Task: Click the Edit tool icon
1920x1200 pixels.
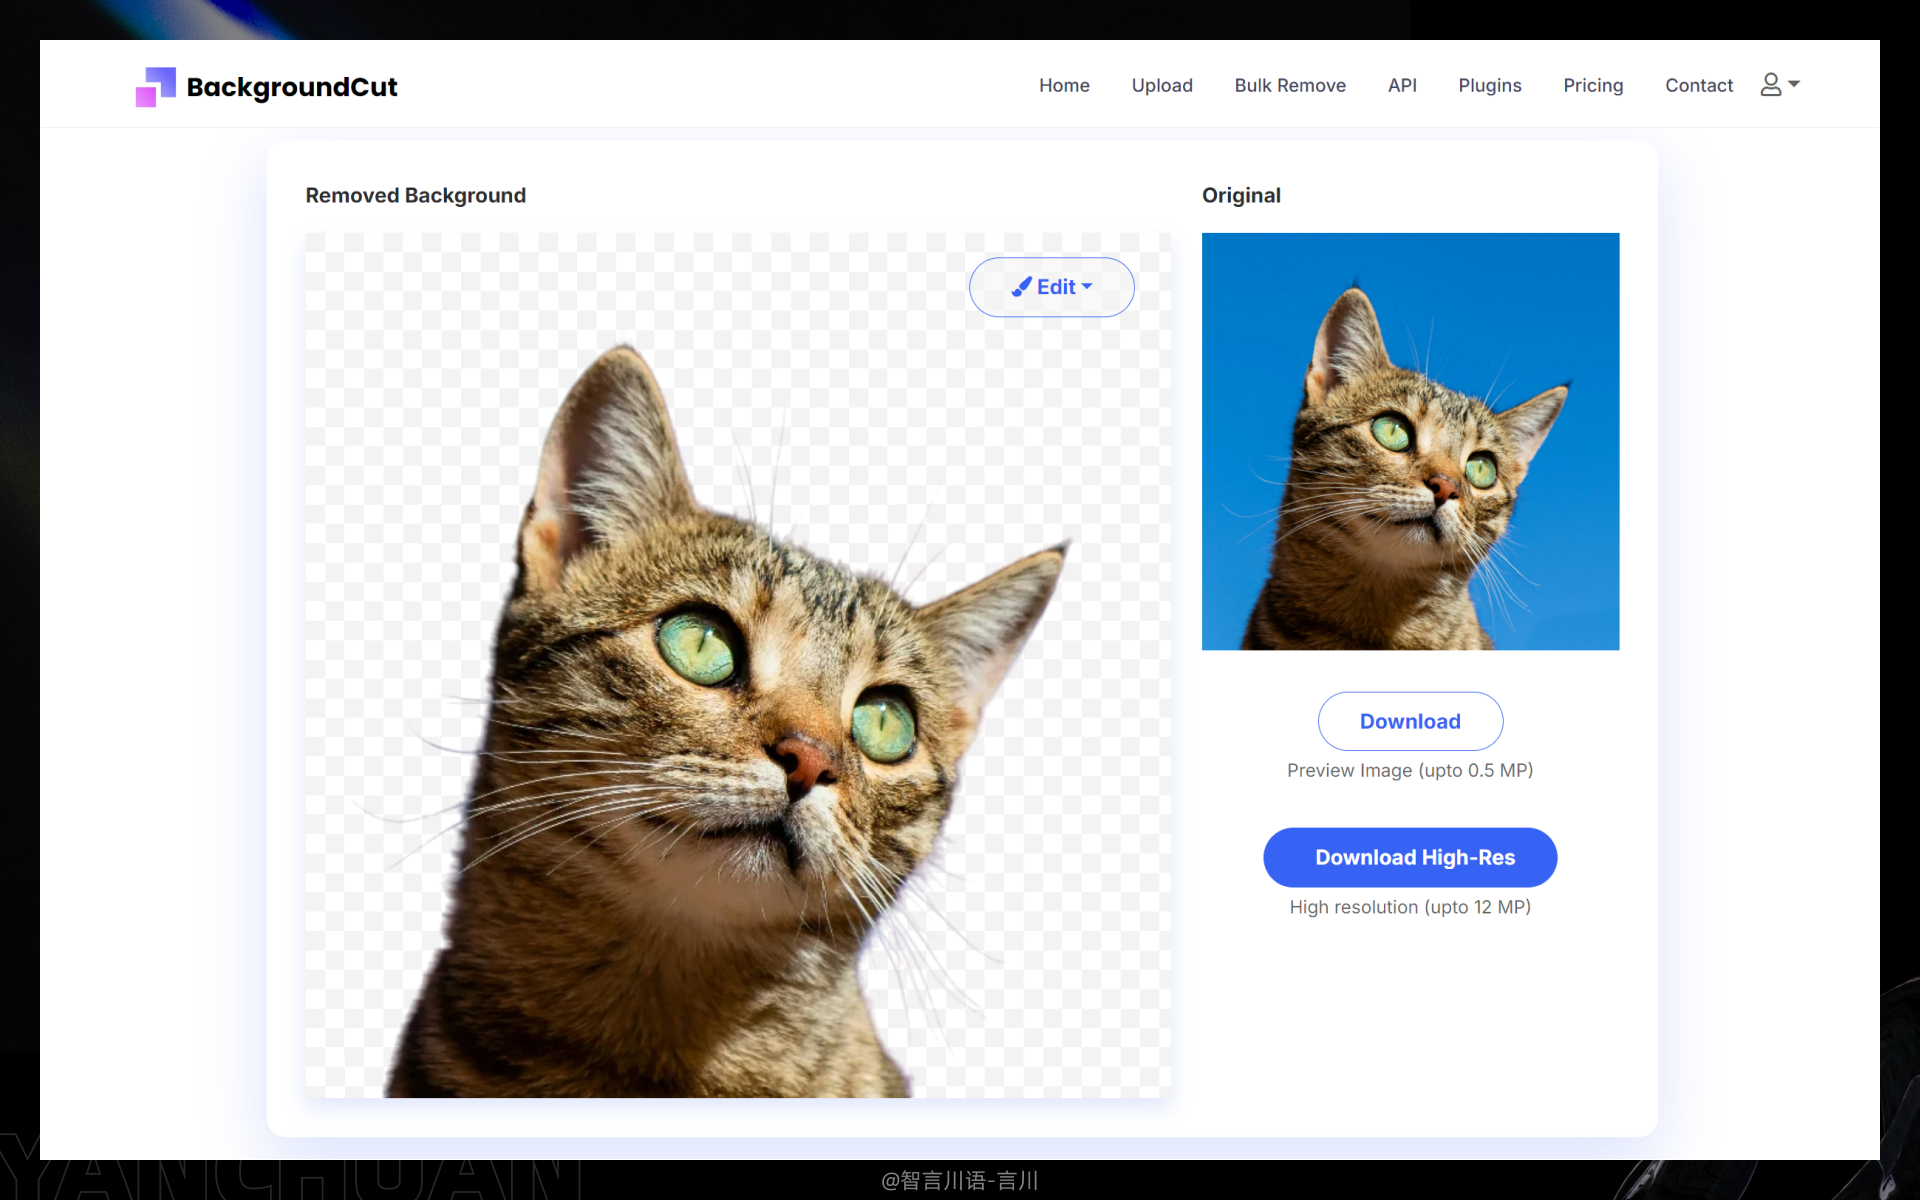Action: 1022,286
